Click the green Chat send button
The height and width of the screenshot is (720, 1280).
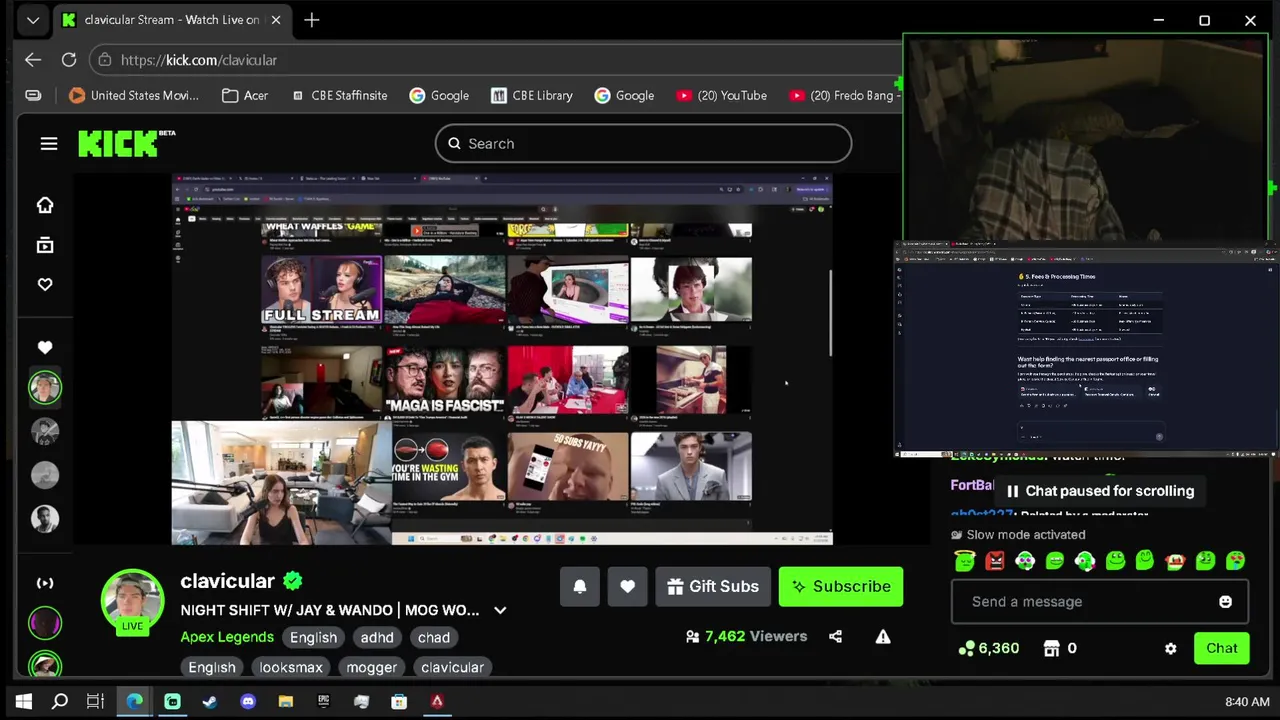pos(1221,648)
